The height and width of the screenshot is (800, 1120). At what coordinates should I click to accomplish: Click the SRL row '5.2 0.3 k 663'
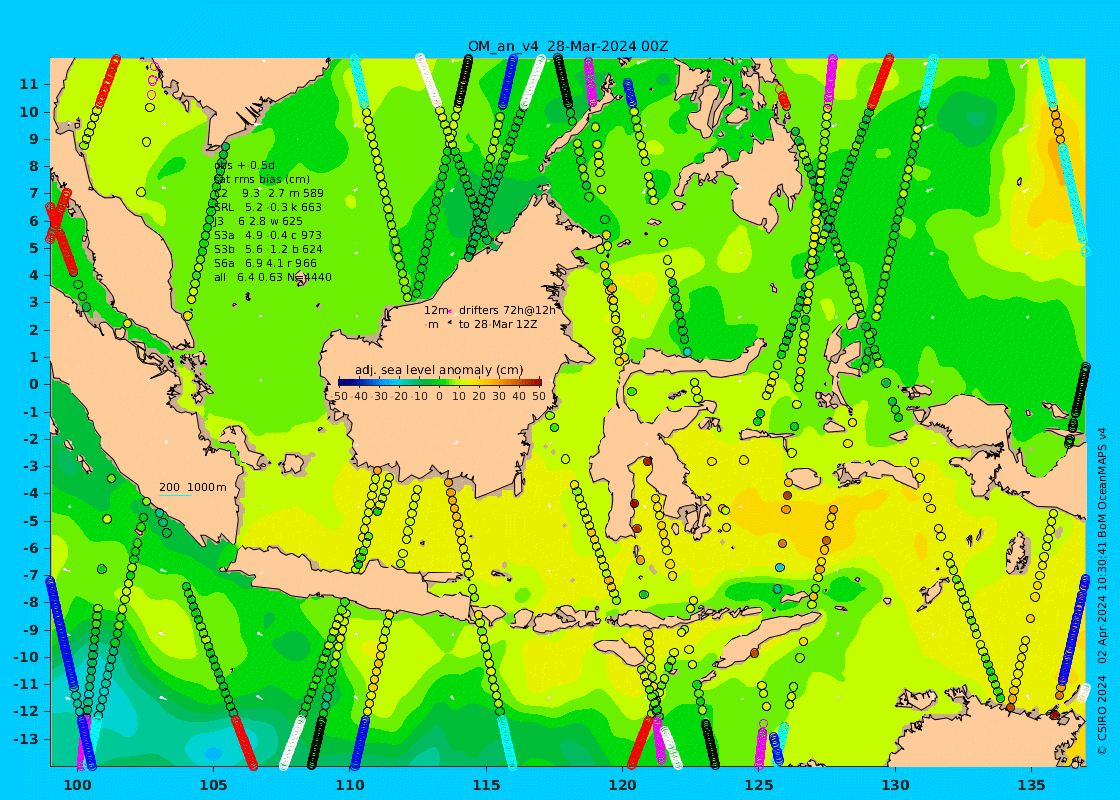268,207
